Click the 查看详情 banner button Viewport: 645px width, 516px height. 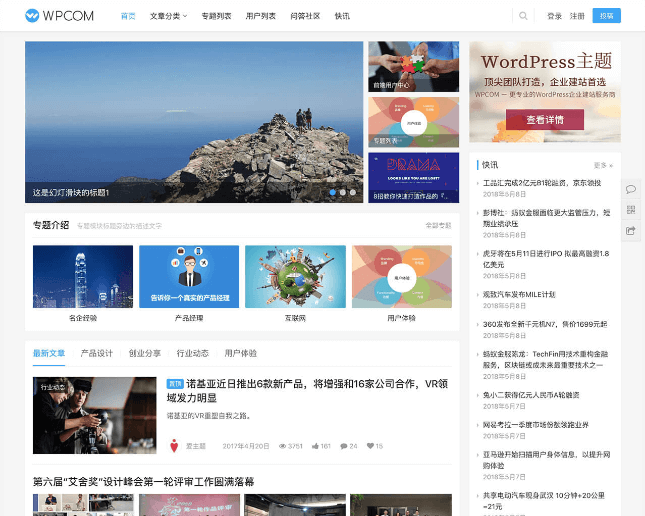(x=545, y=119)
